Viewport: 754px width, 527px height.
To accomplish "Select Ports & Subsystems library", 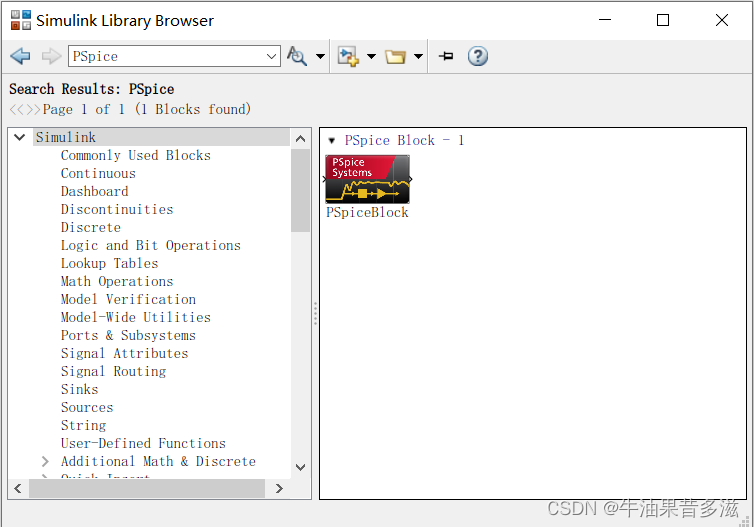I will coord(128,335).
